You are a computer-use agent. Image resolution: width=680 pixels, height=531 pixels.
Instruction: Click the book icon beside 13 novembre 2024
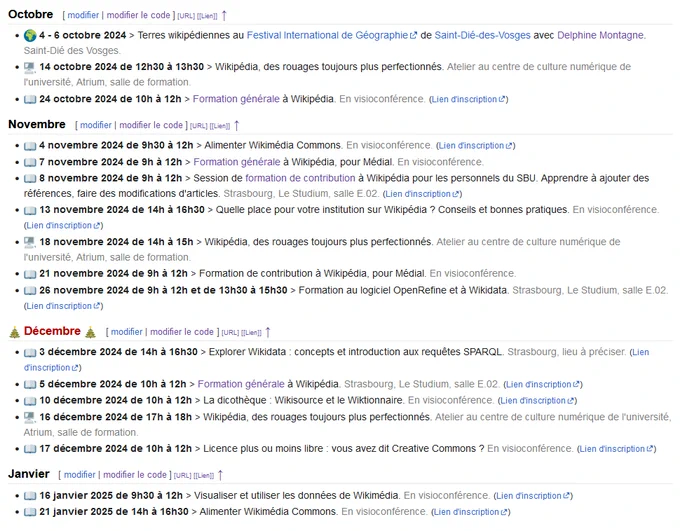click(x=30, y=210)
